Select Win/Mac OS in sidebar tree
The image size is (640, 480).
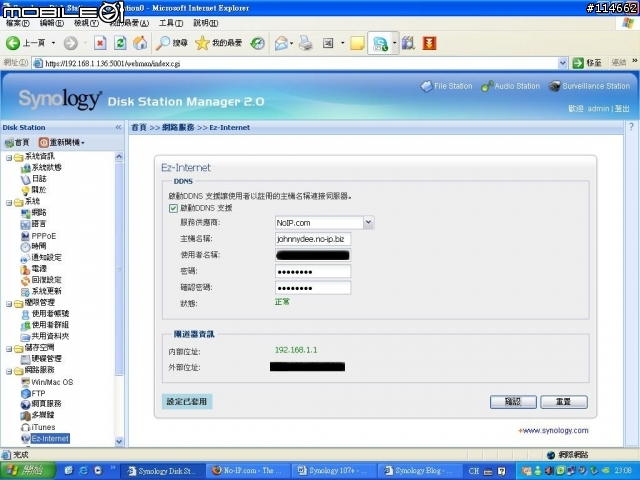pyautogui.click(x=52, y=382)
